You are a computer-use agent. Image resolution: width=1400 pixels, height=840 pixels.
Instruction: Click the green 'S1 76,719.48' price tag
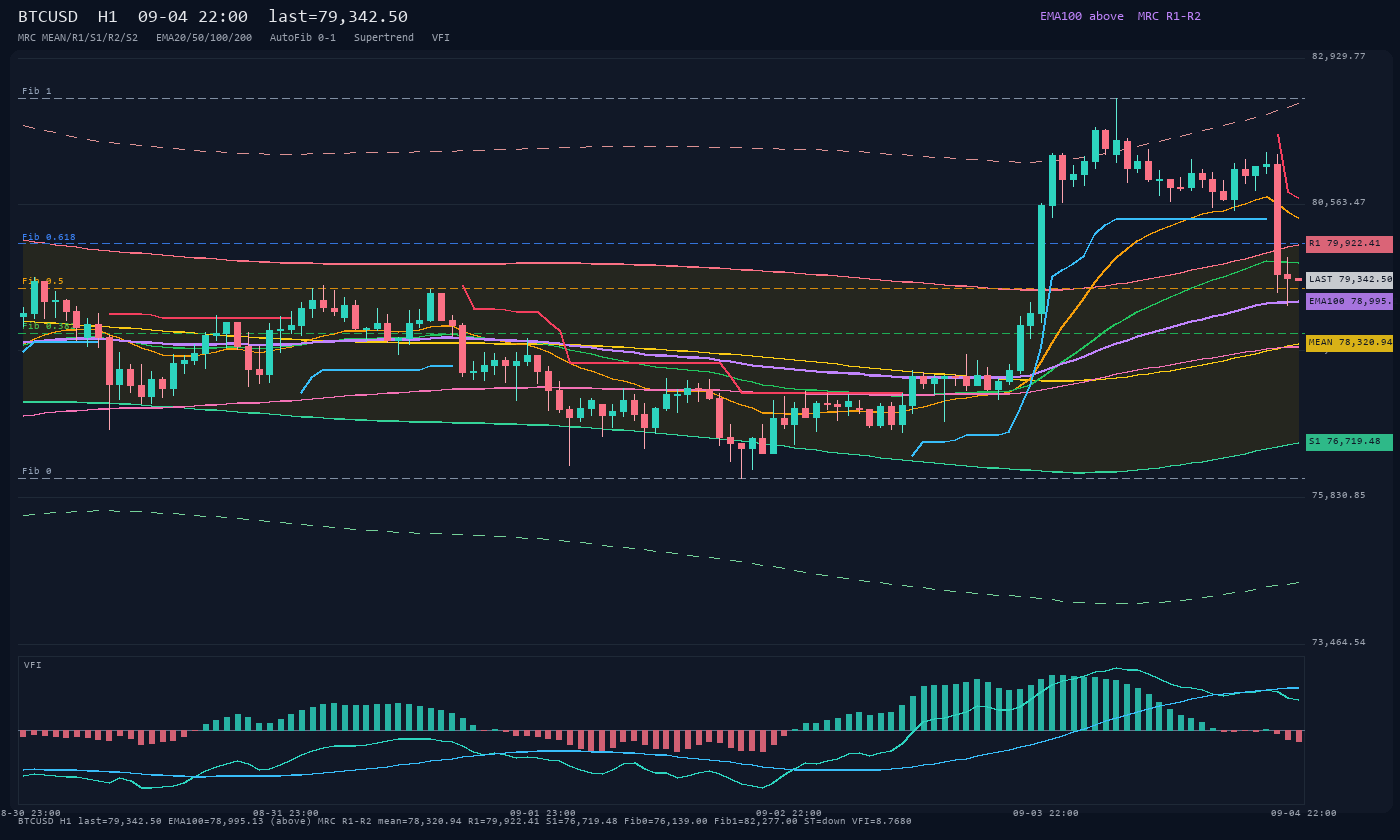pyautogui.click(x=1349, y=442)
